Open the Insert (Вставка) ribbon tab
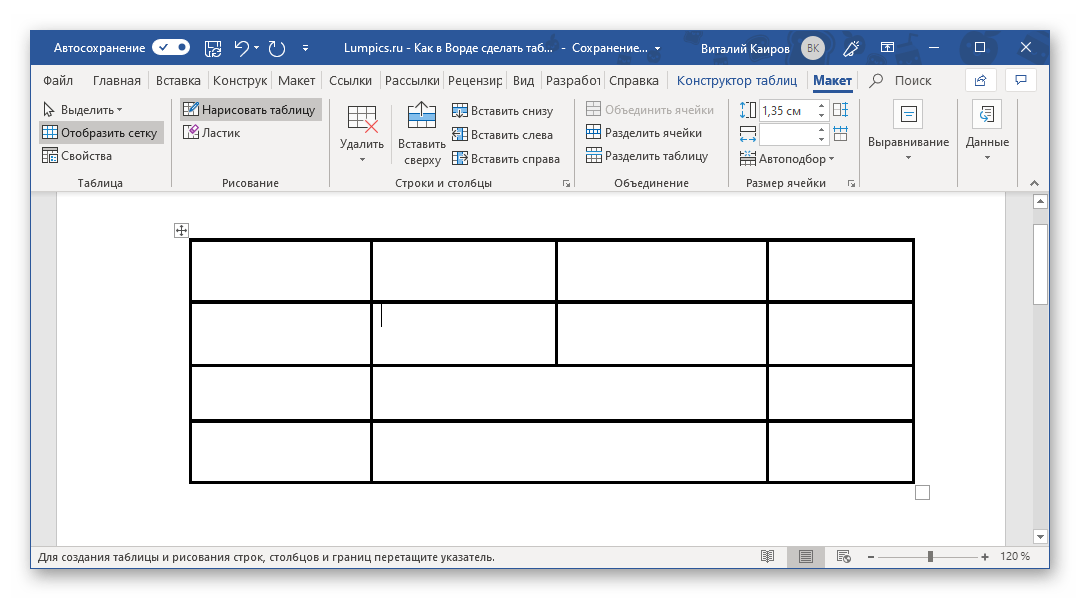This screenshot has height=599, width=1080. coord(178,81)
